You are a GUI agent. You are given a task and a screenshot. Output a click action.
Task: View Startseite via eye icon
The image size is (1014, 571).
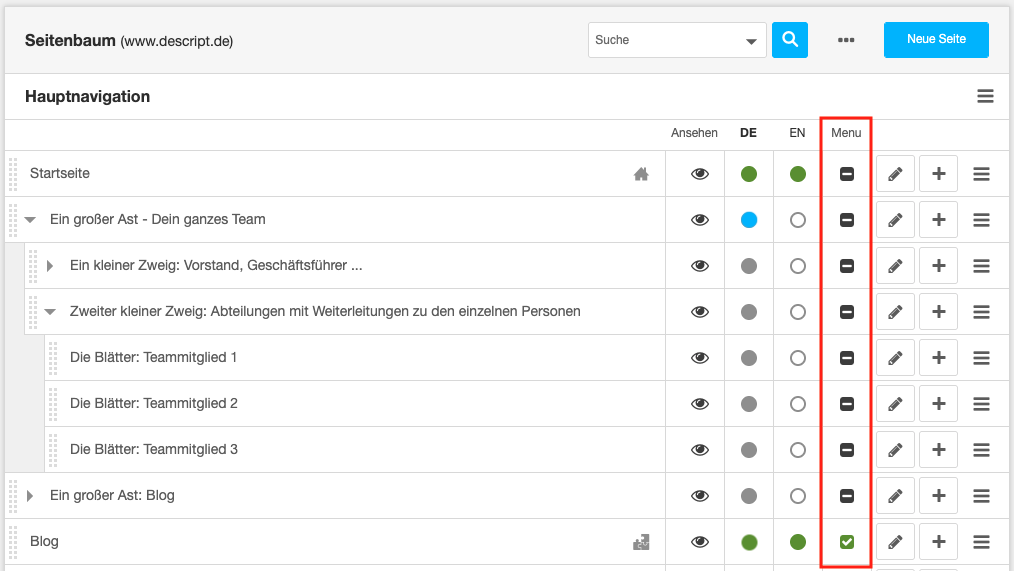[x=700, y=174]
